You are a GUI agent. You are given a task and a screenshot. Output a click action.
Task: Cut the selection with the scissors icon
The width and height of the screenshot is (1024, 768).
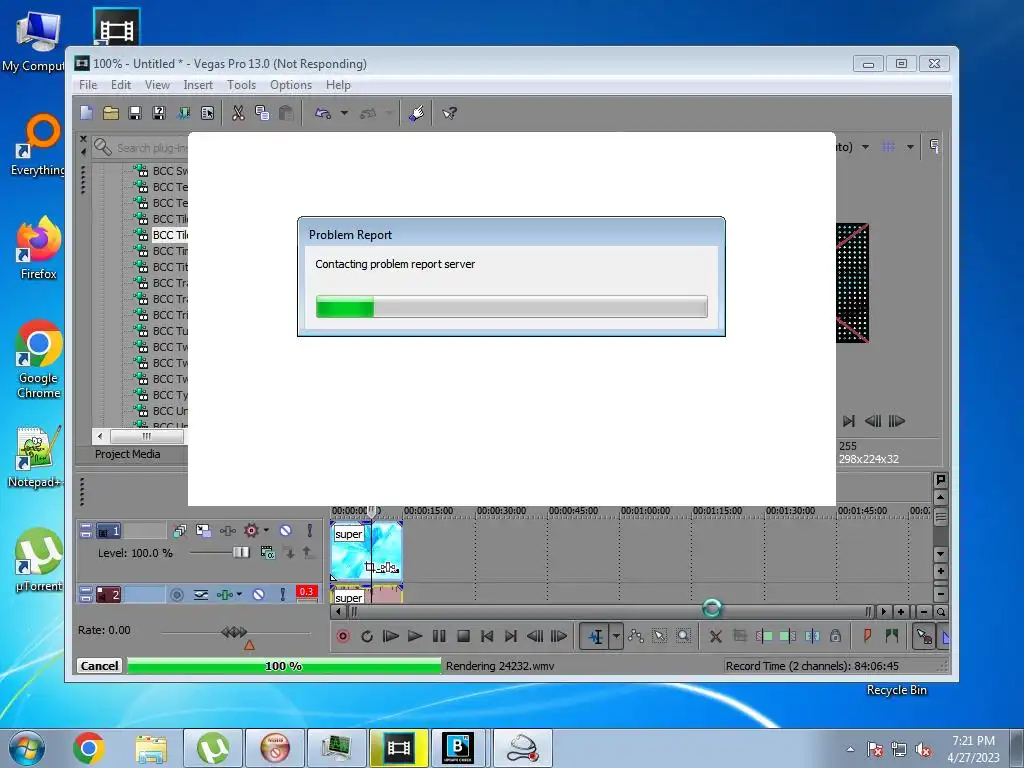tap(238, 113)
